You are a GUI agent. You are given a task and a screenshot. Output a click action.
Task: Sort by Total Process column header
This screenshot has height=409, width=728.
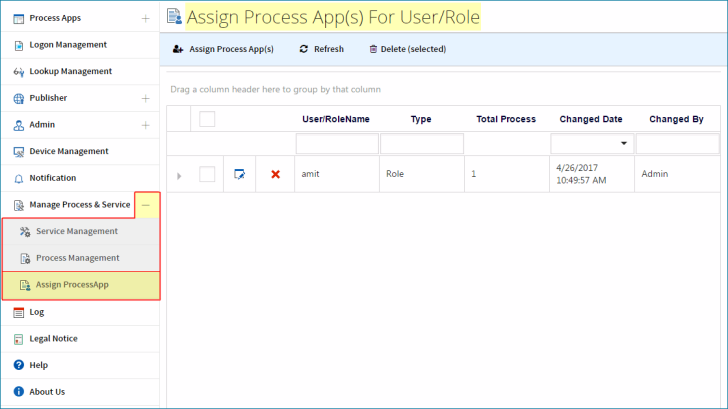click(506, 119)
